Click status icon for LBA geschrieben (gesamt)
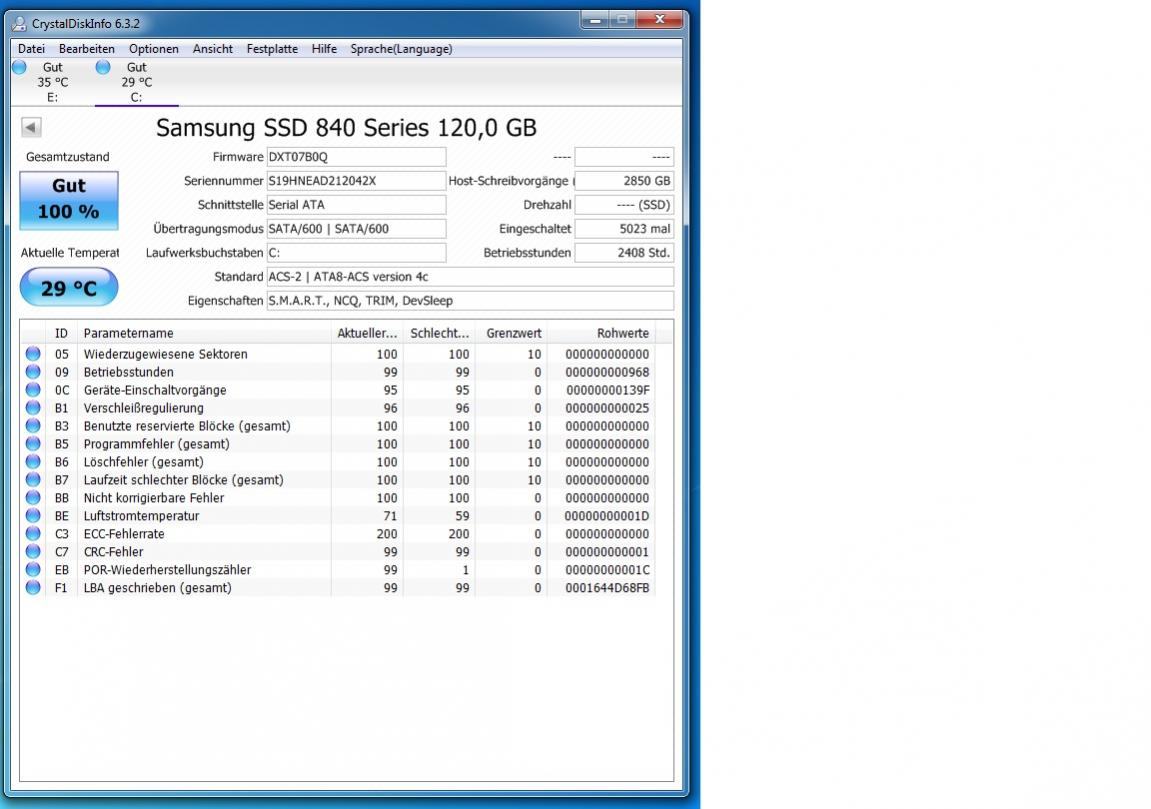 pos(33,587)
